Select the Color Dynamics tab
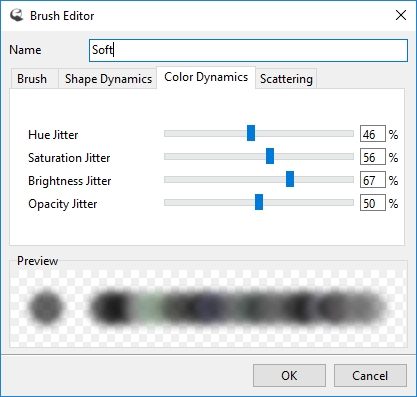This screenshot has width=417, height=397. coord(206,77)
